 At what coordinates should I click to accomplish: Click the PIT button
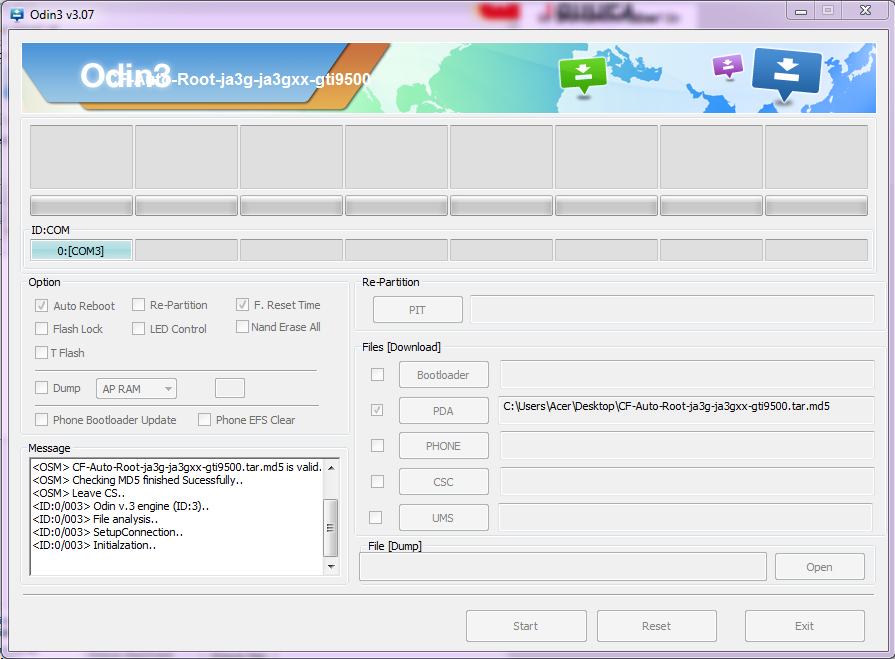(x=418, y=310)
